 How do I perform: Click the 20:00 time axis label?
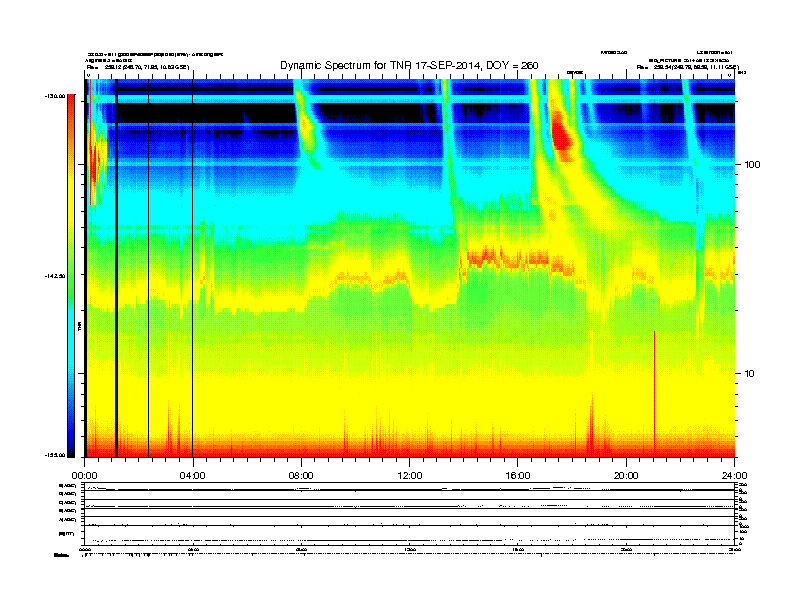pyautogui.click(x=626, y=476)
